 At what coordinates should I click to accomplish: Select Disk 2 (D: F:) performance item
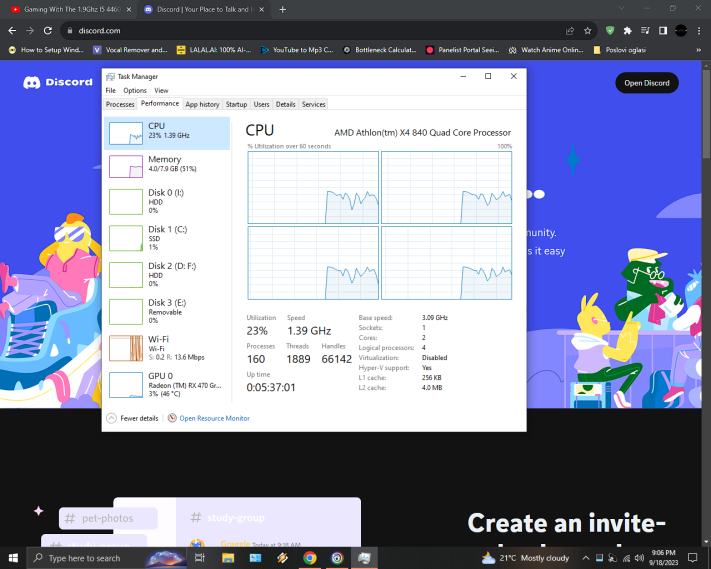167,275
